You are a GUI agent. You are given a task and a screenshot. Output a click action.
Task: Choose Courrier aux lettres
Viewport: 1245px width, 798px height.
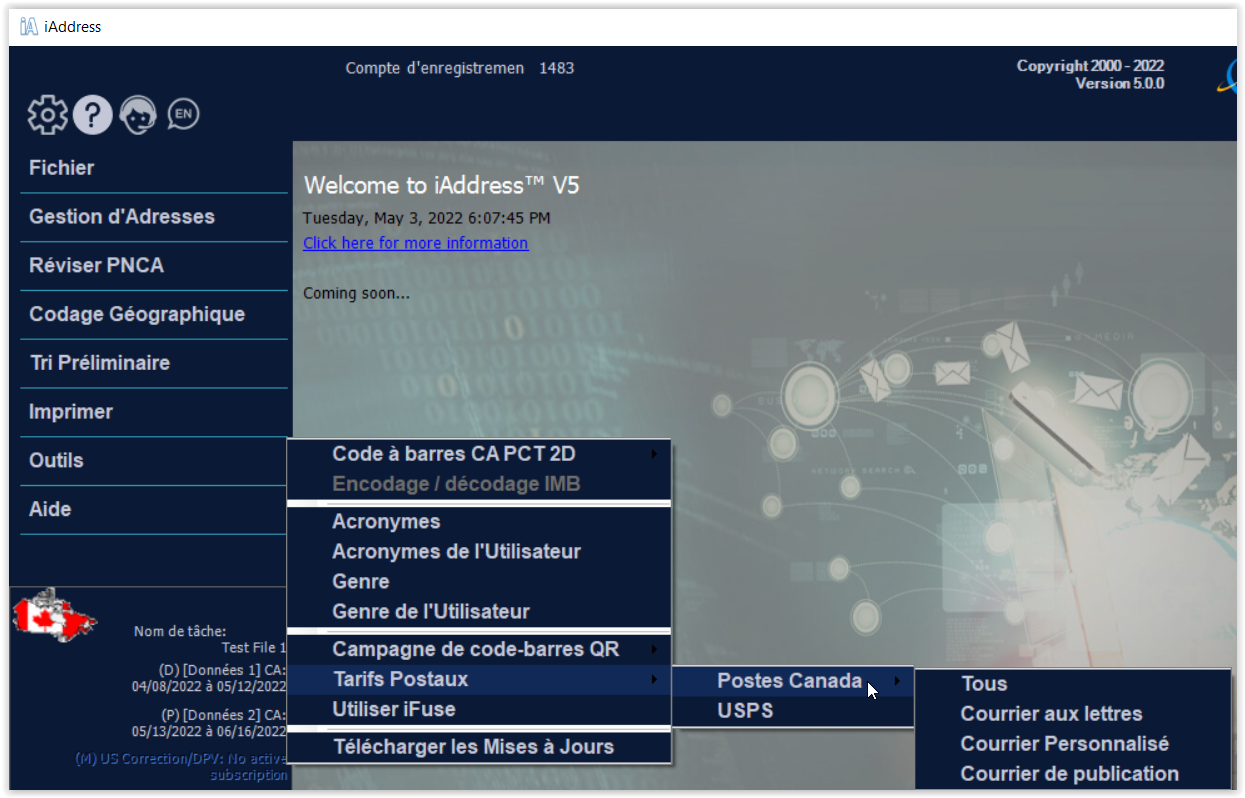point(1073,714)
